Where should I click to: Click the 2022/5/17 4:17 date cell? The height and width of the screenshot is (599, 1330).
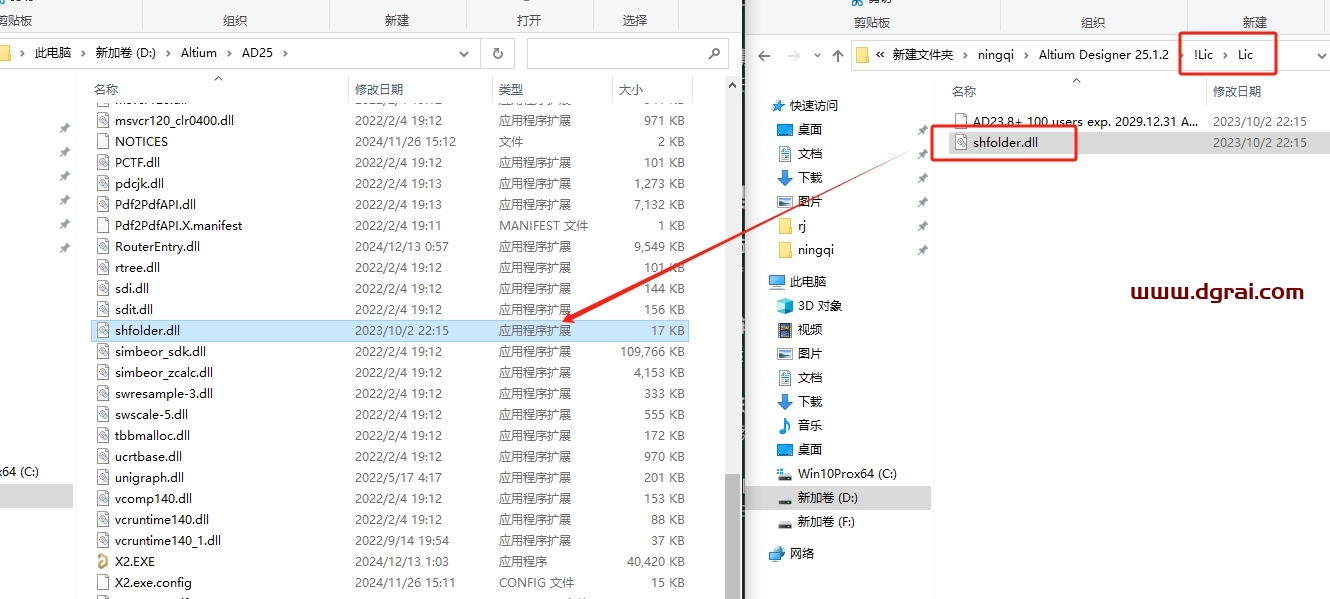tap(398, 477)
